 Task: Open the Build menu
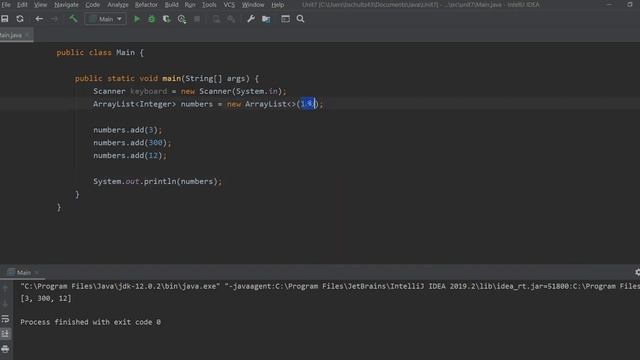[171, 4]
